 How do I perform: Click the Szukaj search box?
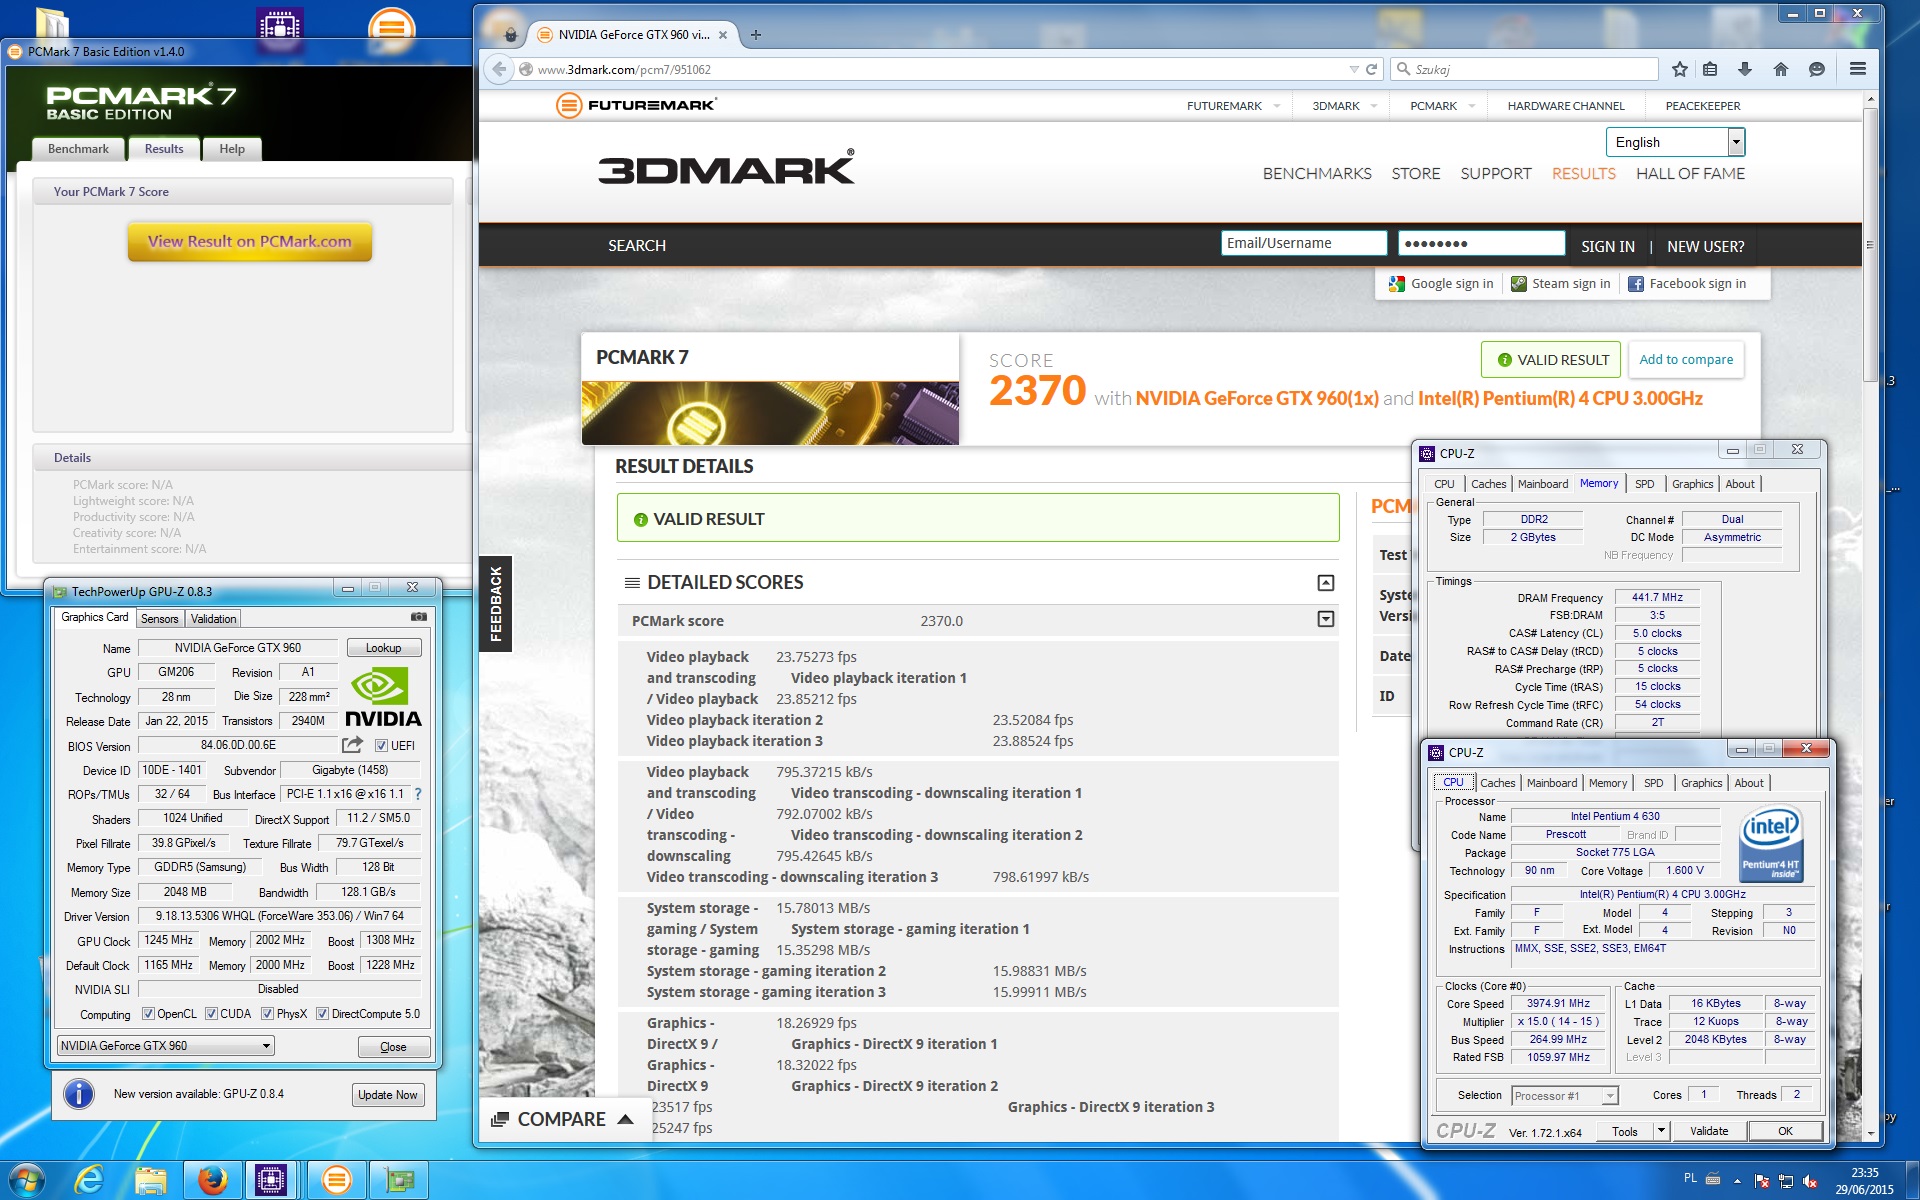coord(1525,69)
